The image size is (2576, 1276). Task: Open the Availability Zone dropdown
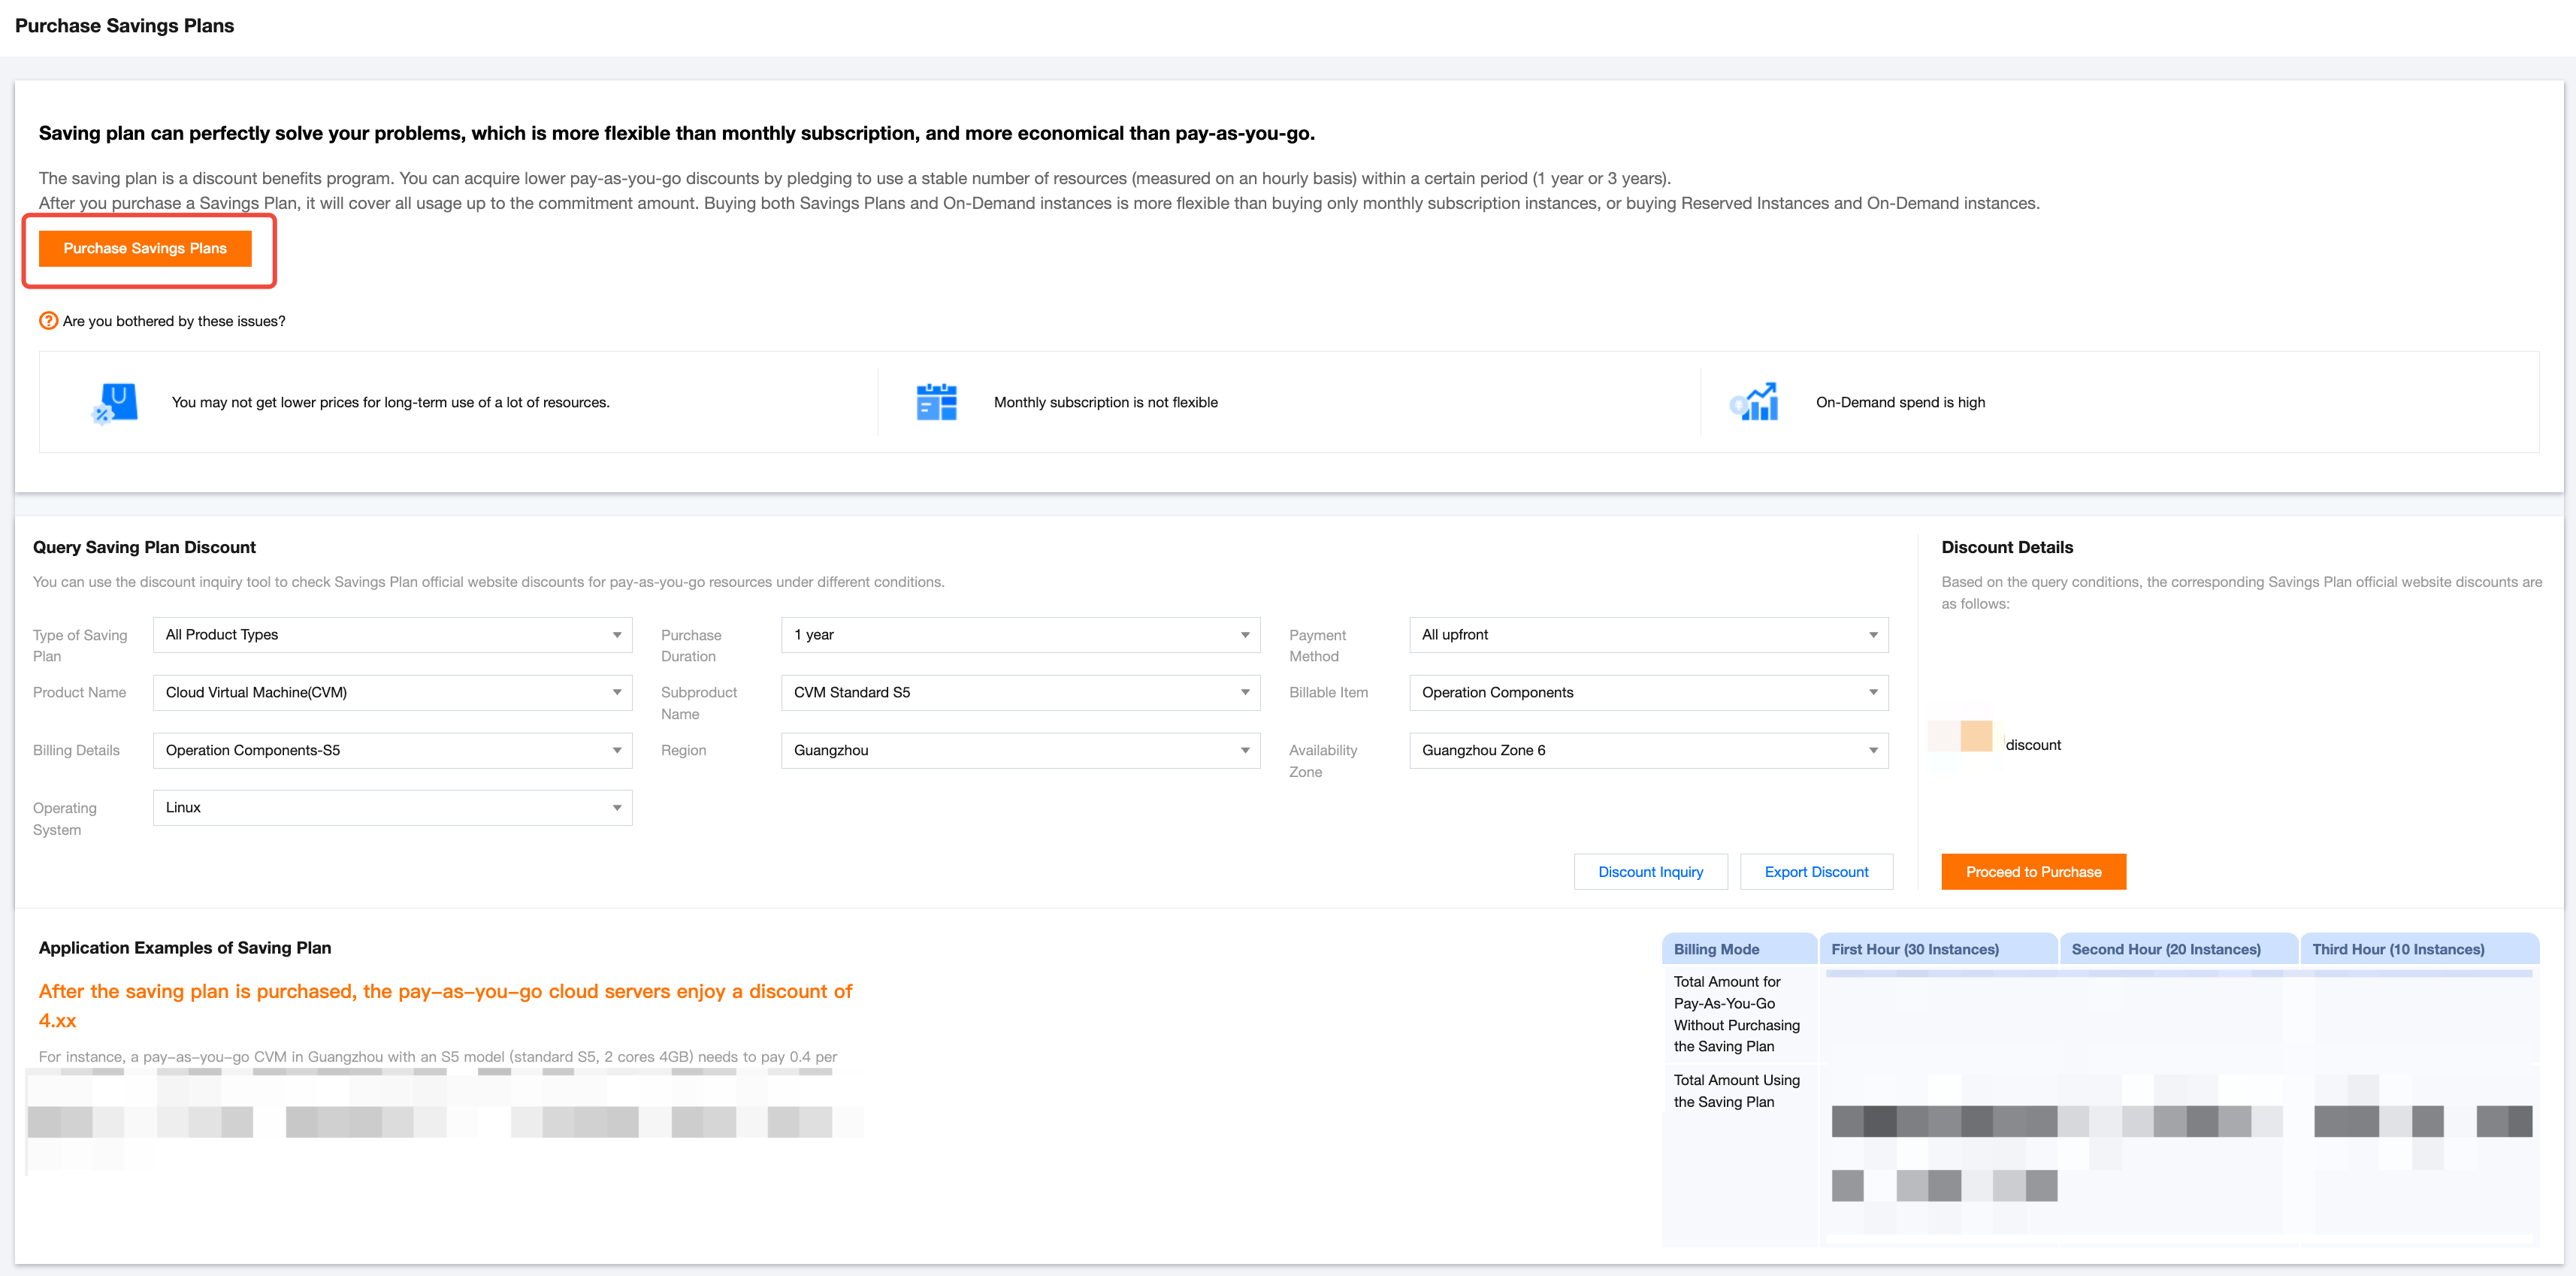1648,751
